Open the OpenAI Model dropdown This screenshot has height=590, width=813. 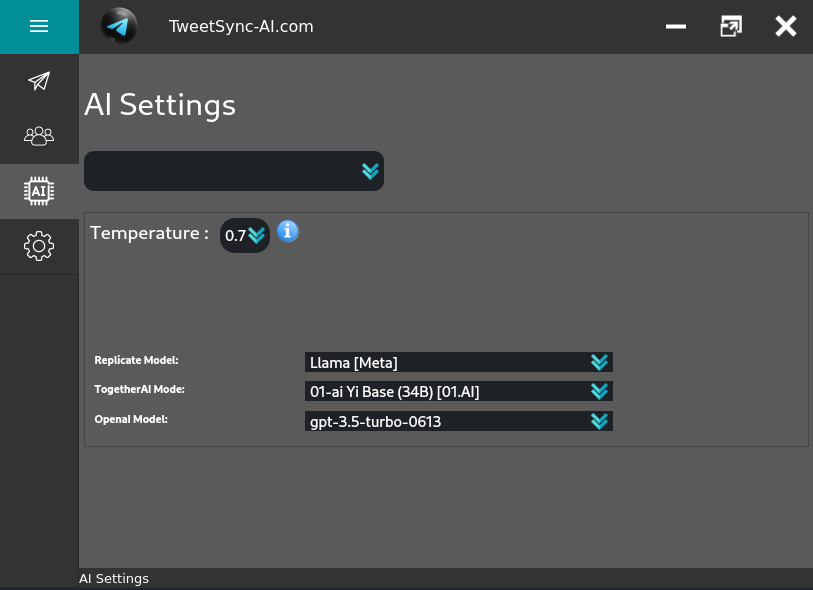click(458, 422)
